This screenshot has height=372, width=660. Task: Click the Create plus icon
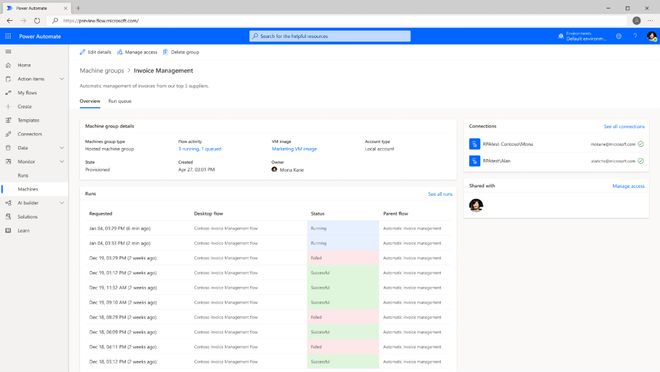coord(8,106)
